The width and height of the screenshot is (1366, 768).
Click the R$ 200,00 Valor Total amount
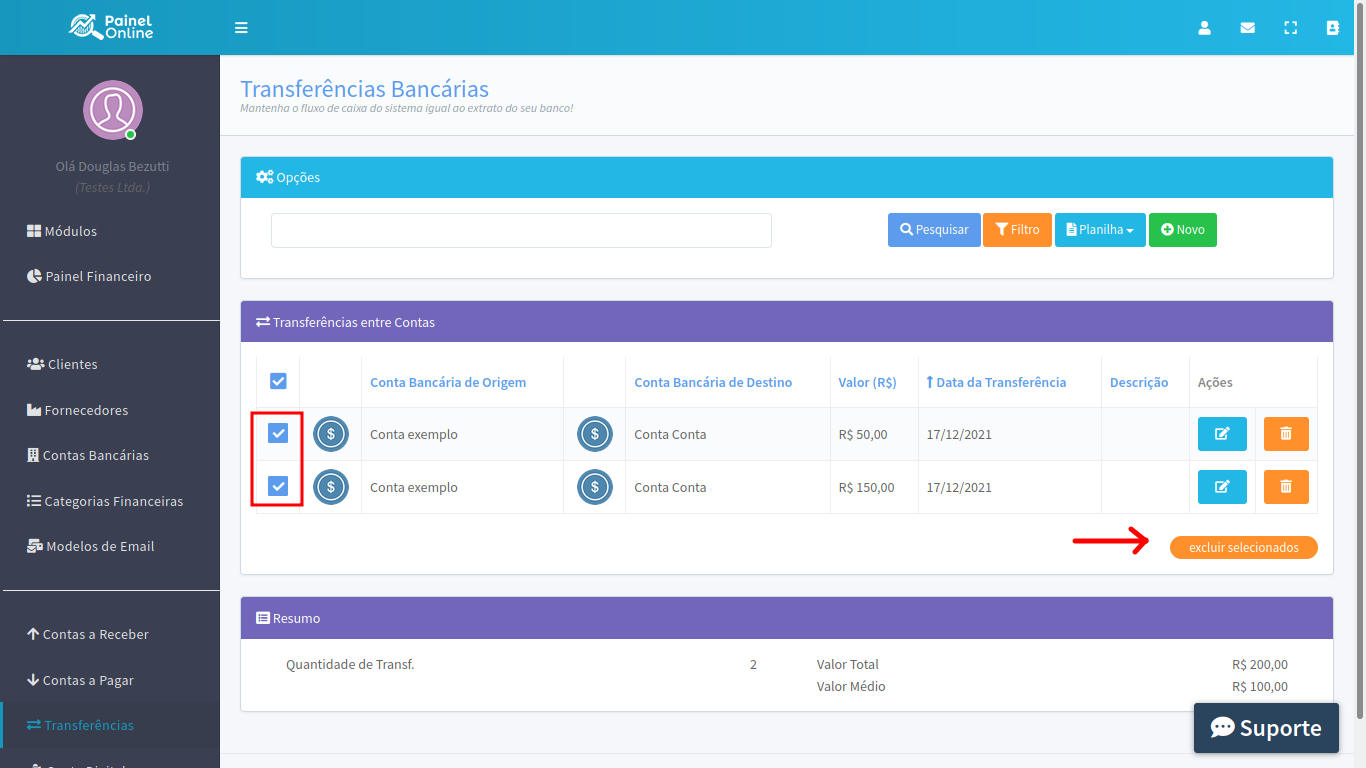1260,664
